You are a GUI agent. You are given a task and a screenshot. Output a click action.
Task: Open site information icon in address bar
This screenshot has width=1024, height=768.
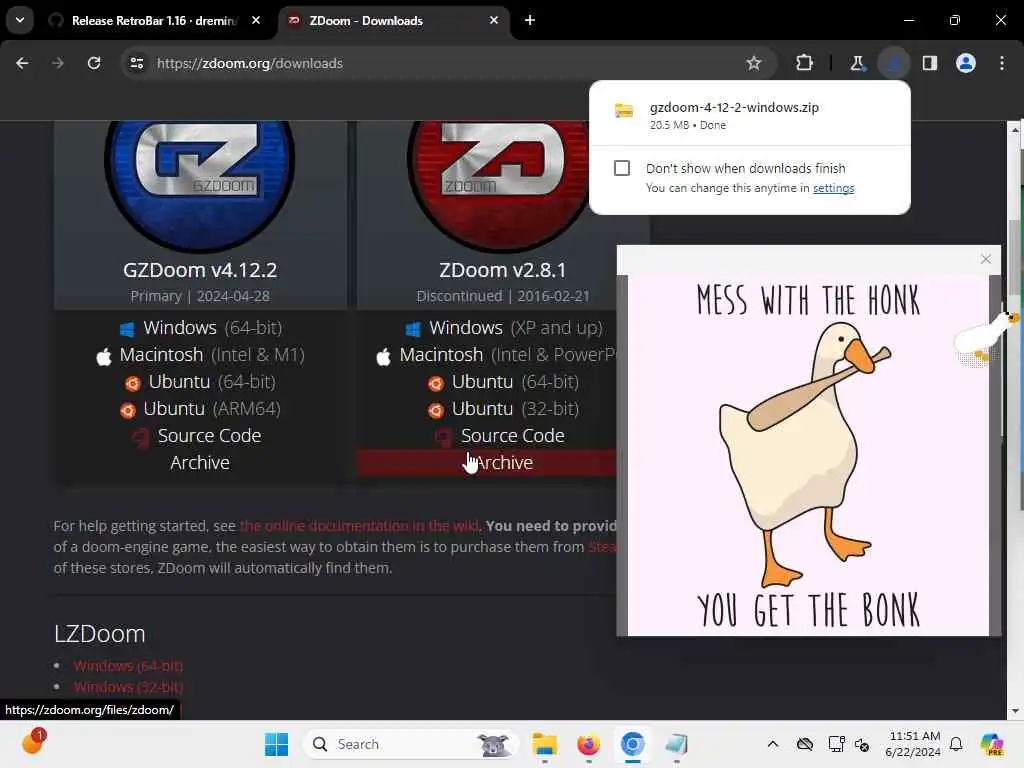pos(136,63)
